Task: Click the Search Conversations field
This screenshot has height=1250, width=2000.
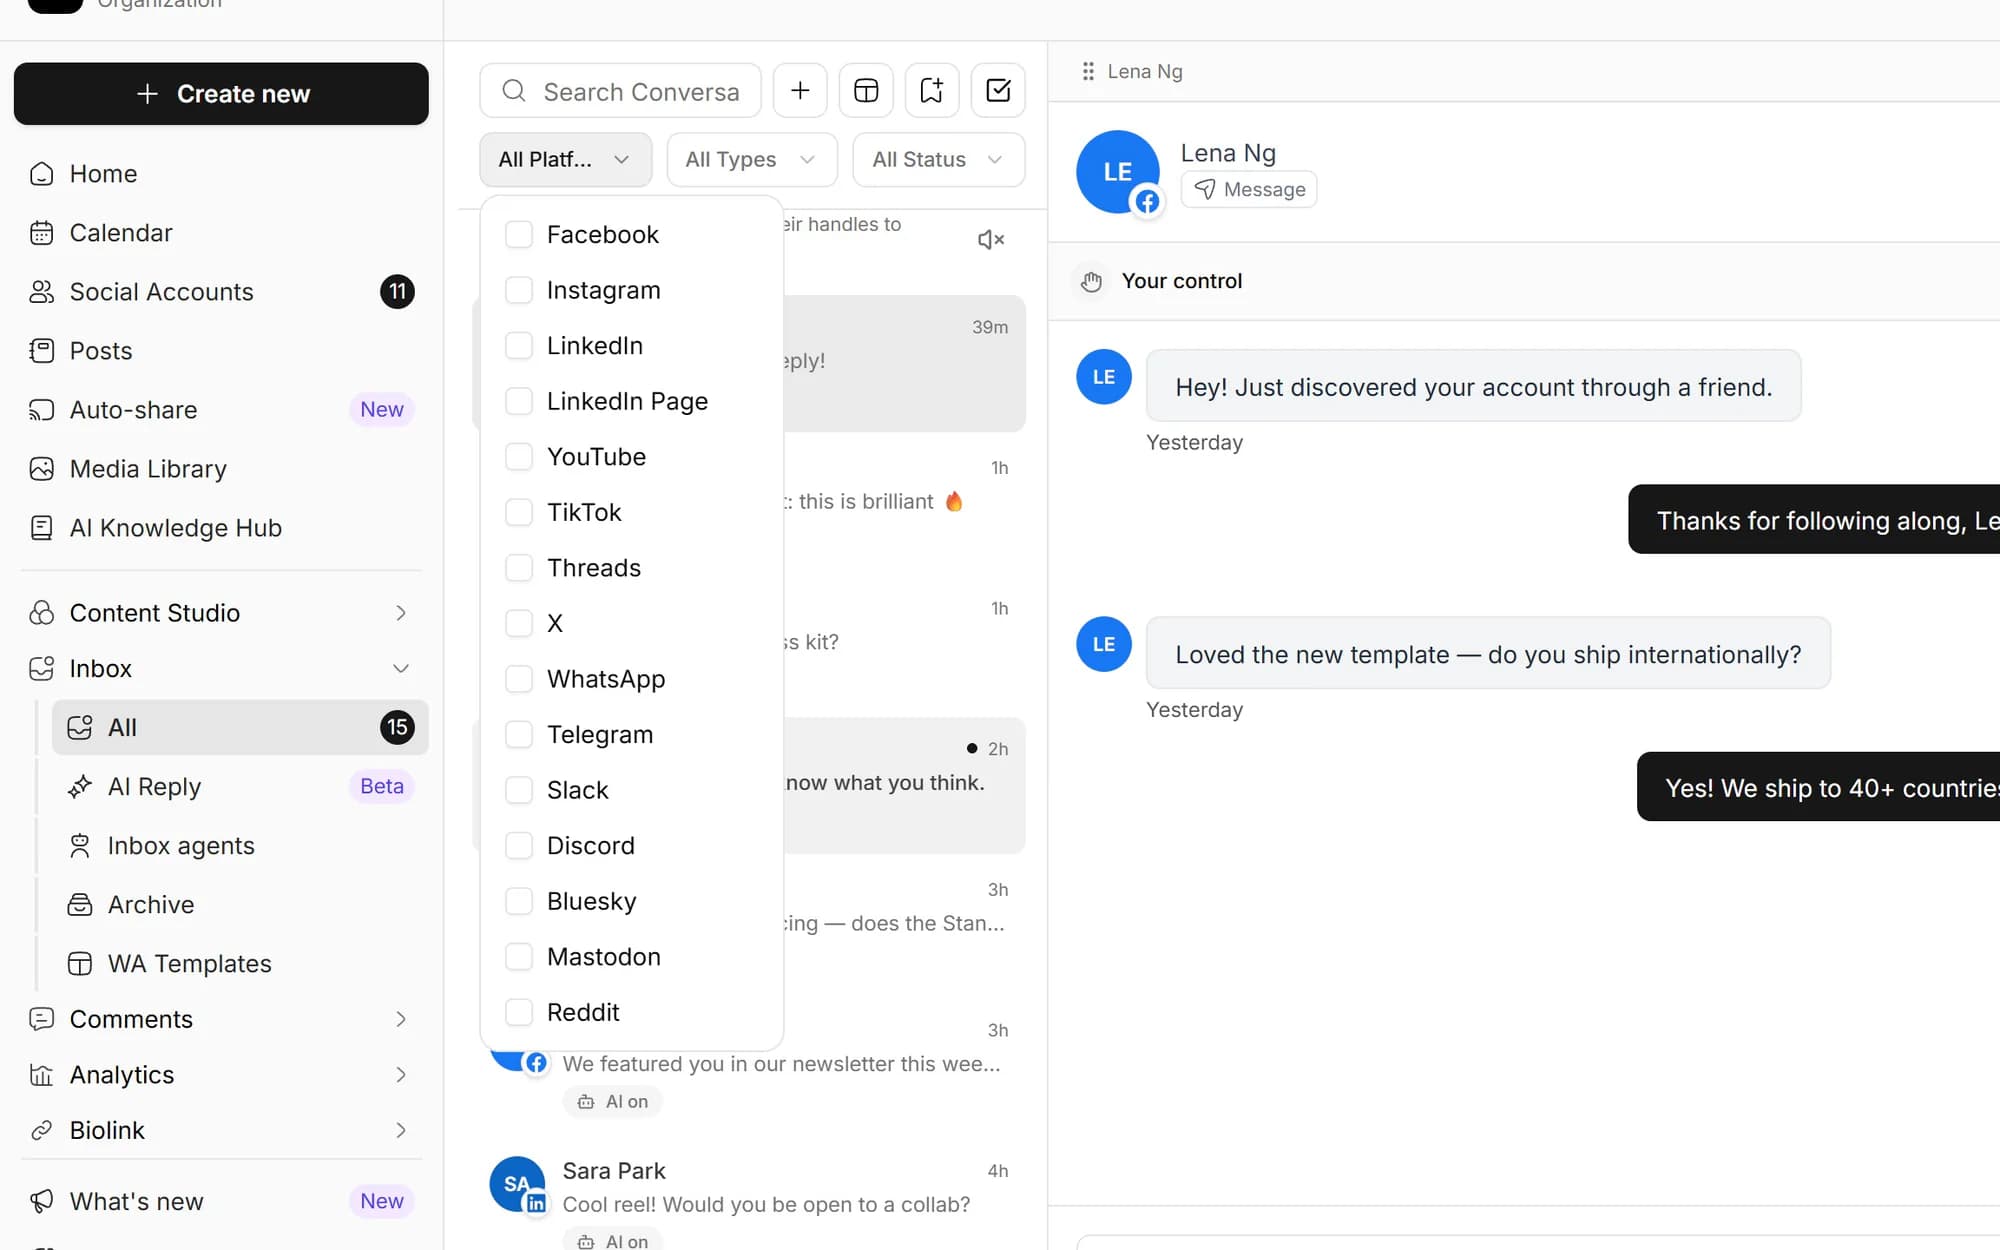Action: (621, 91)
